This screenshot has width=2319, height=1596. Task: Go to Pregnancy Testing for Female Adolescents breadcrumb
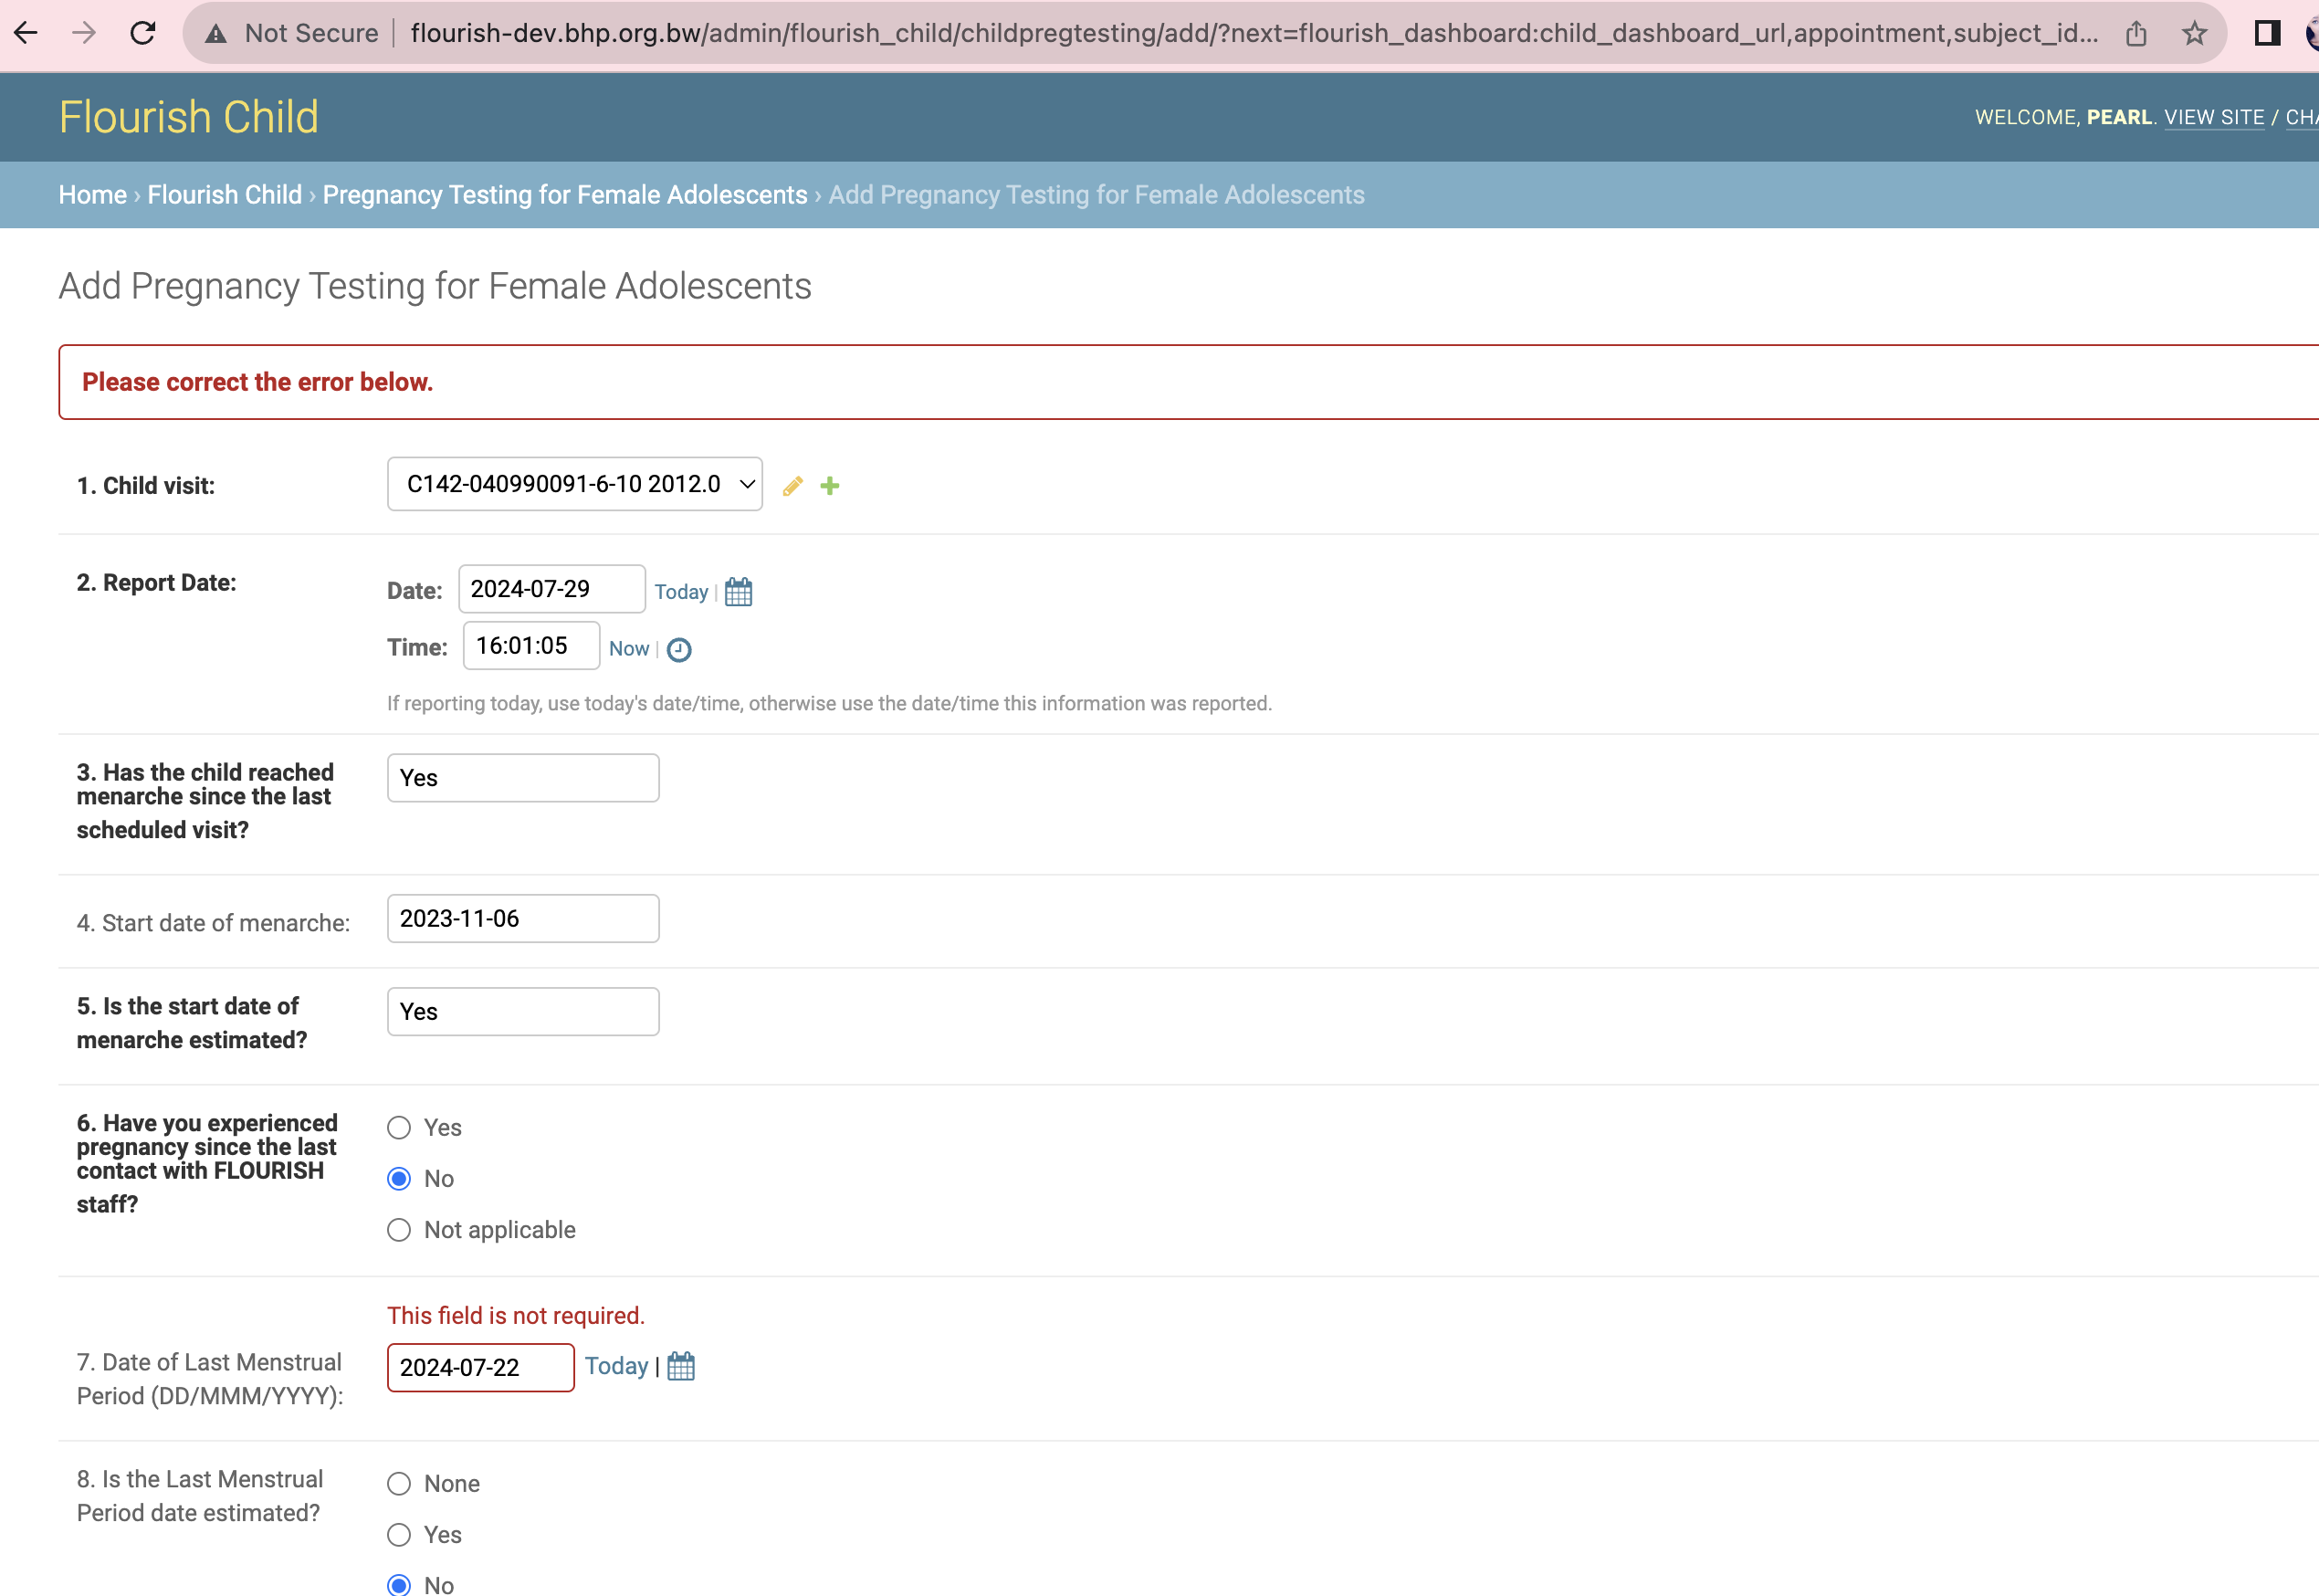coord(565,195)
